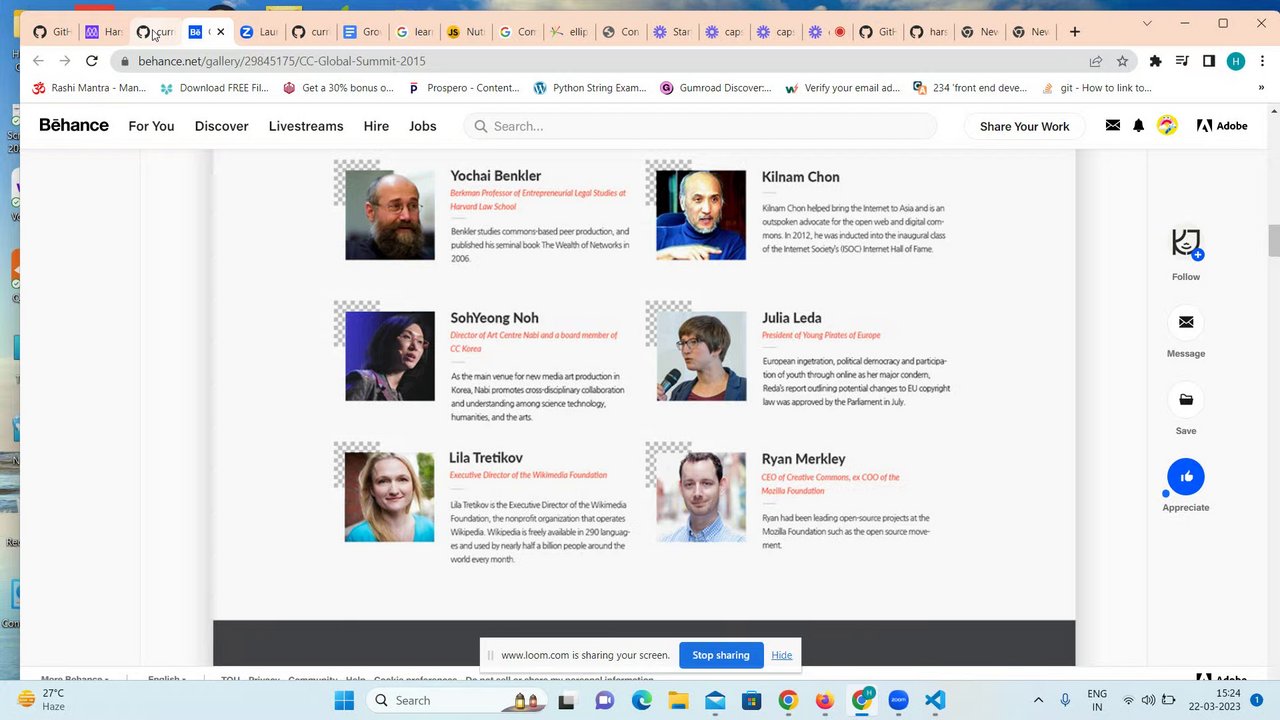
Task: Toggle Chrome side panel
Action: (1209, 61)
